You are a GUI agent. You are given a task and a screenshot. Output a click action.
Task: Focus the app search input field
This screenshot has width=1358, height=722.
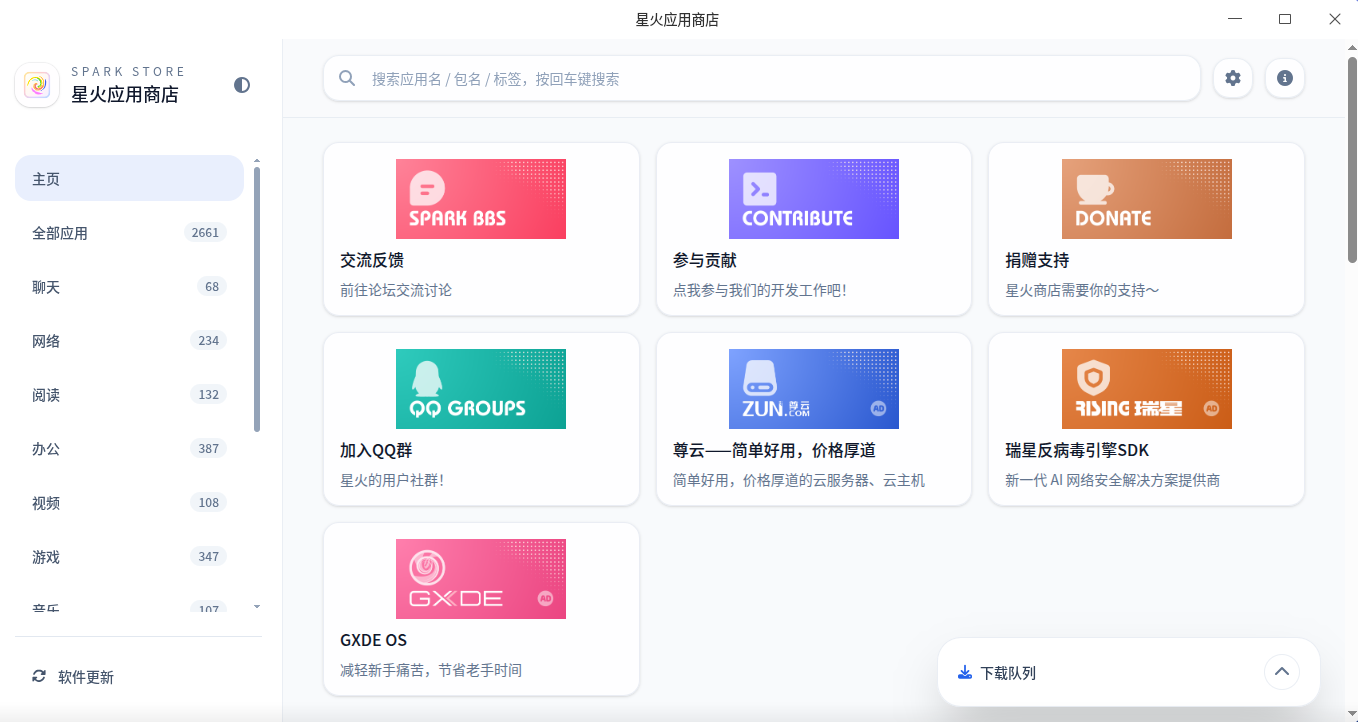[762, 78]
